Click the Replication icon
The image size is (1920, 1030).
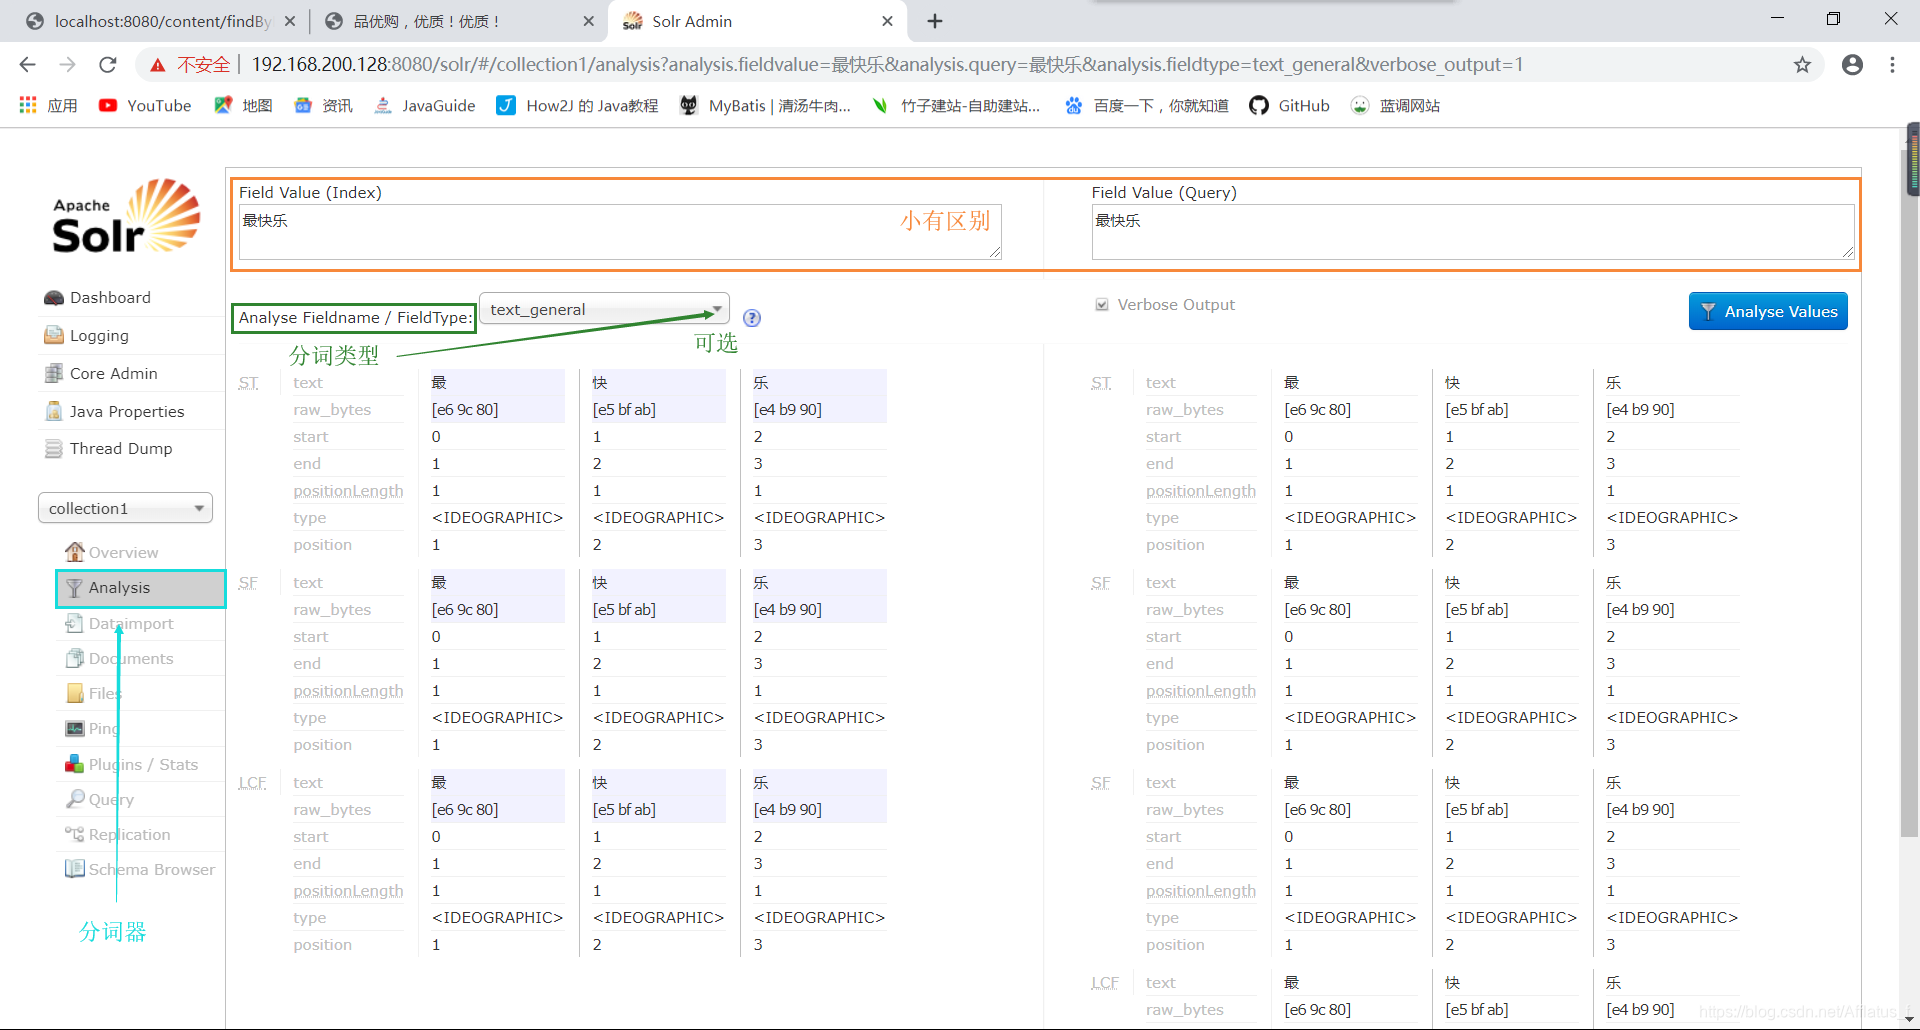coord(74,834)
